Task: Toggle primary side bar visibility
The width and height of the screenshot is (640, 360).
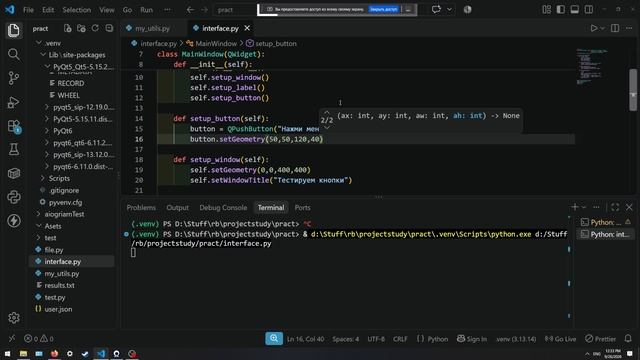Action: coord(561,9)
